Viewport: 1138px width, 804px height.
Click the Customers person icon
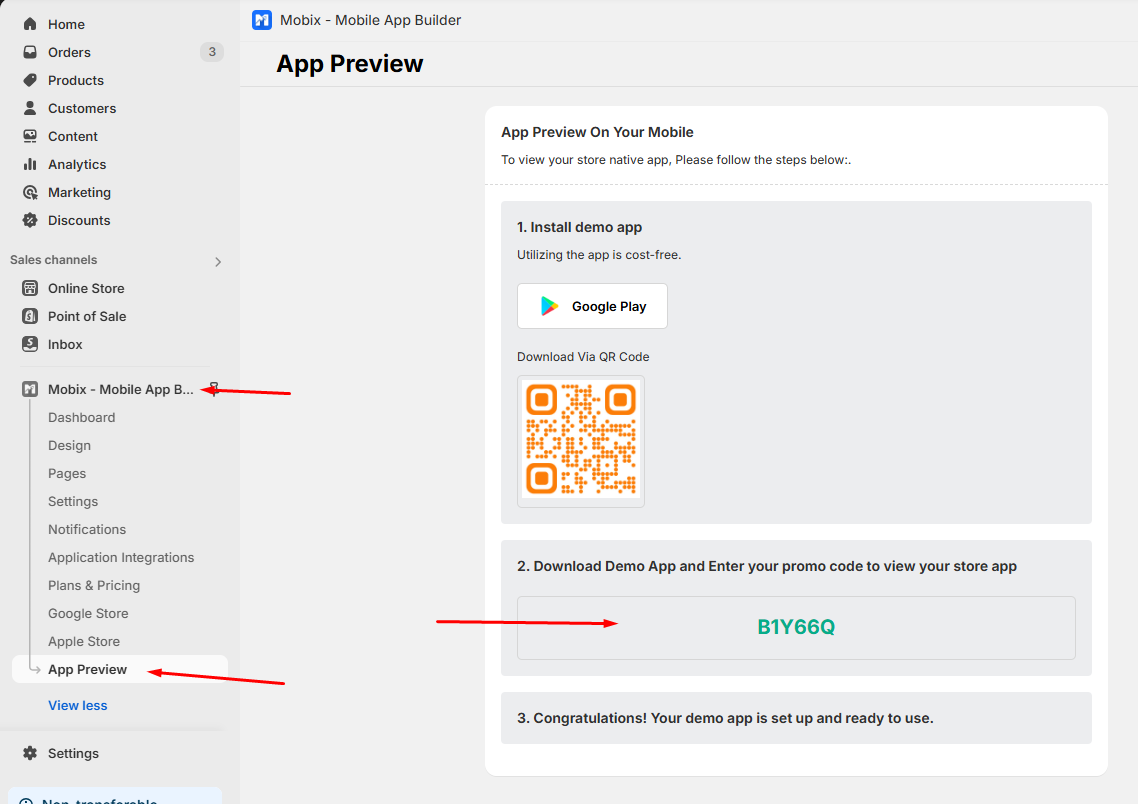30,108
